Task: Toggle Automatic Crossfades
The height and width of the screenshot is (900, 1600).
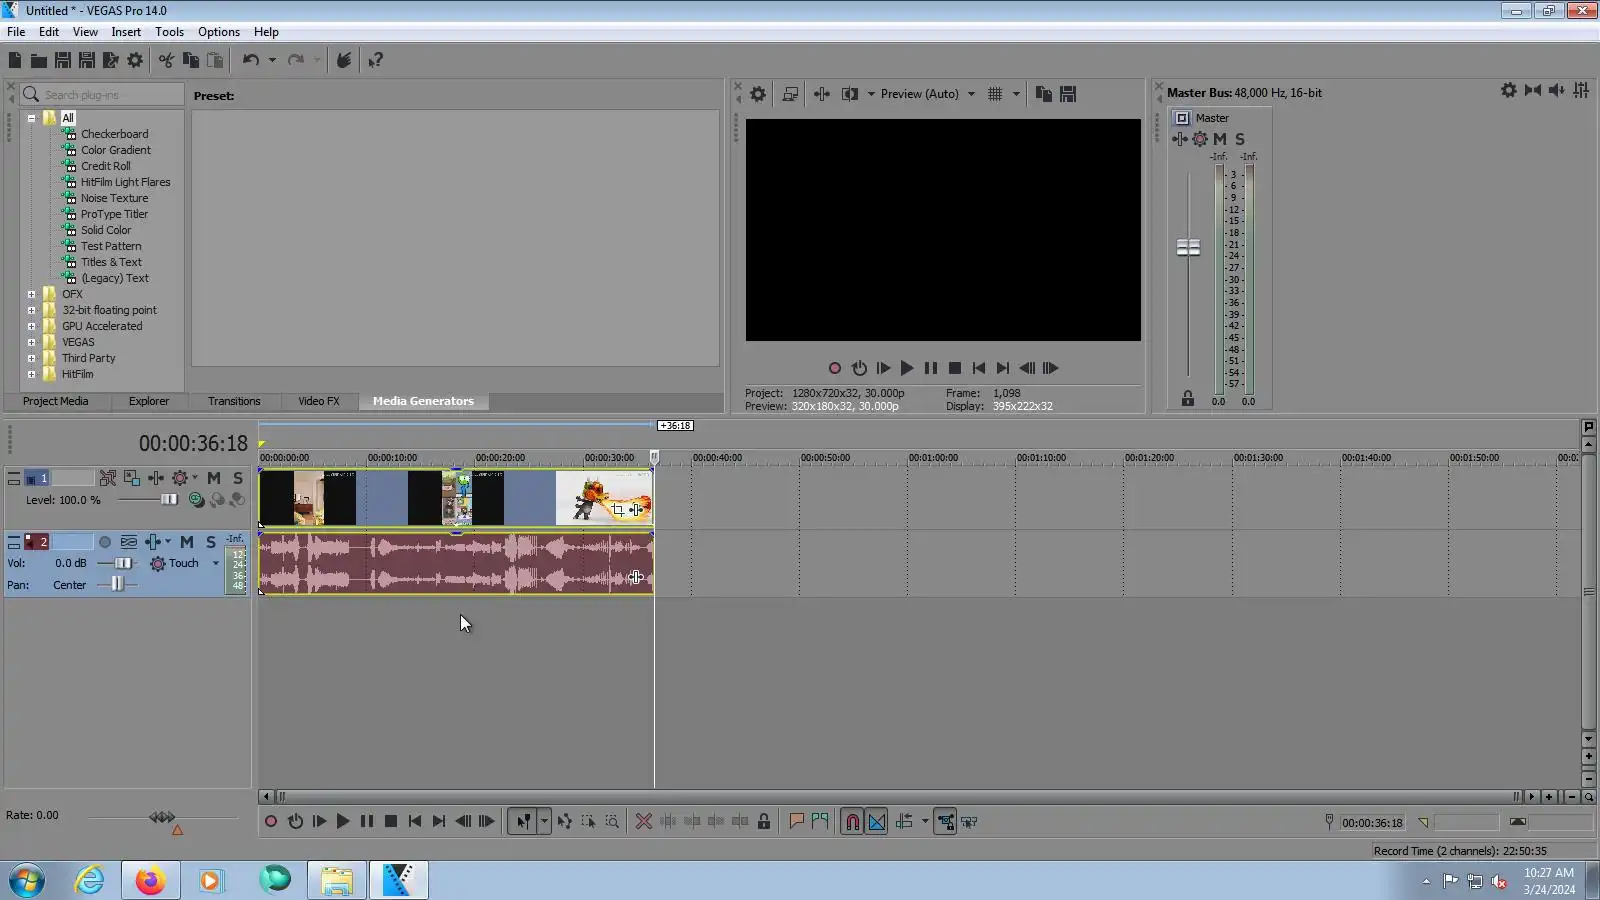Action: click(877, 822)
